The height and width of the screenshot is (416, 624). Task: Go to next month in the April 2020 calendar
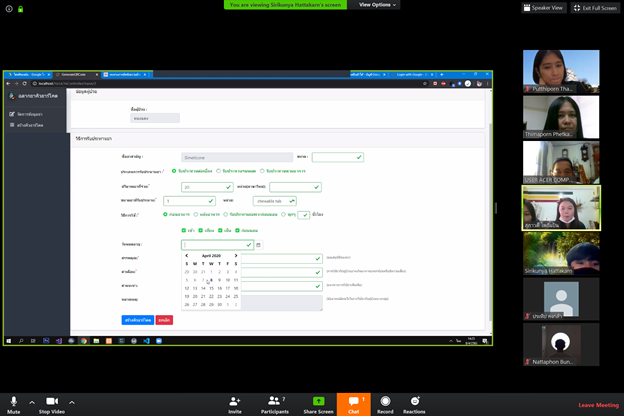pyautogui.click(x=236, y=255)
